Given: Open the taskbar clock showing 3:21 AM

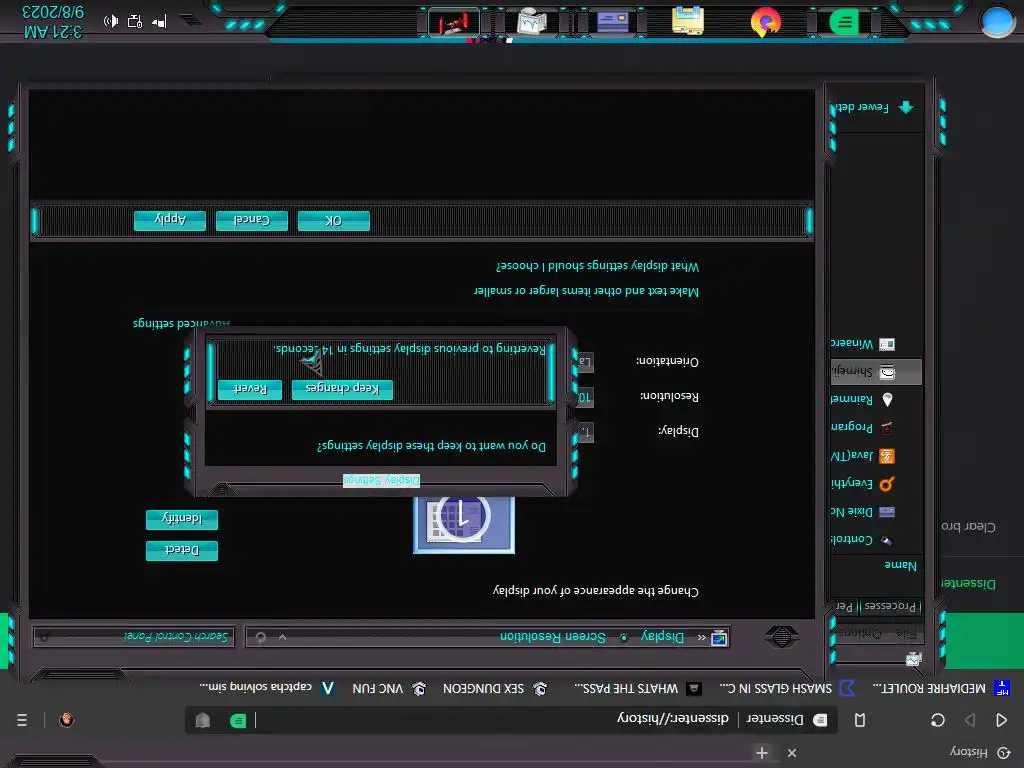Looking at the screenshot, I should pyautogui.click(x=53, y=22).
